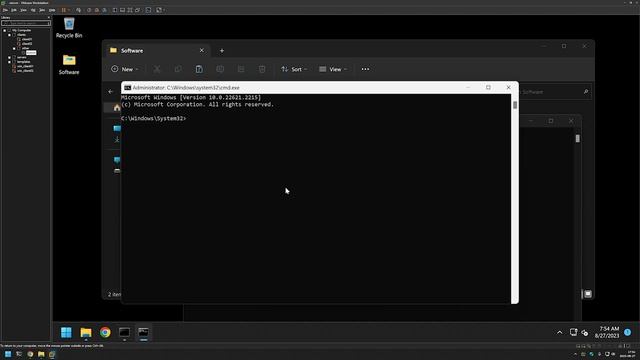Click the Copy icon in Explorer toolbar
Viewport: 640px width, 360px height.
point(178,69)
